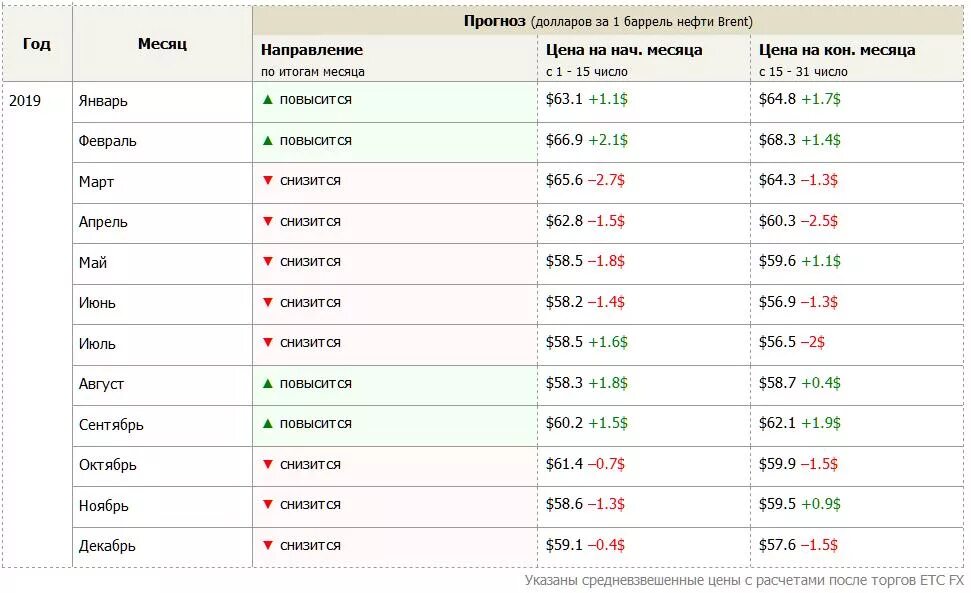Click the $59.5 end price for Ноябрь
This screenshot has width=971, height=593.
click(777, 505)
